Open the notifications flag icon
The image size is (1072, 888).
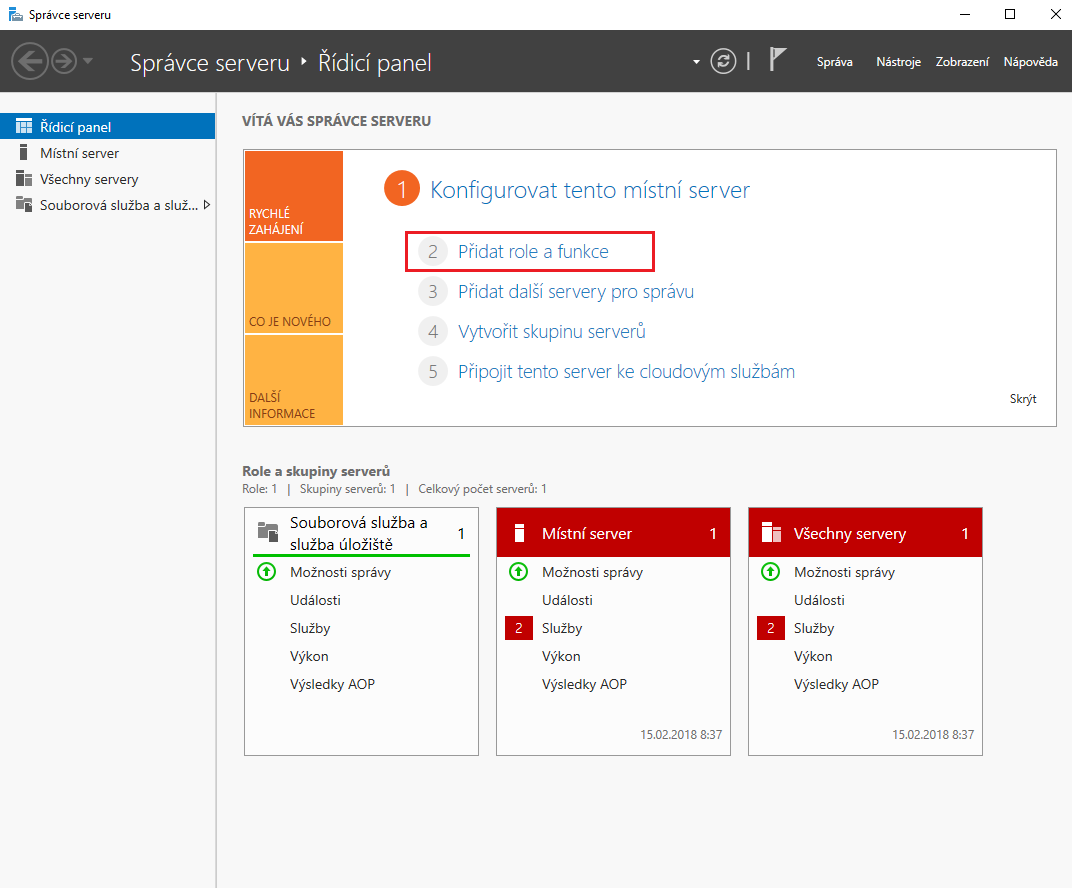pyautogui.click(x=778, y=59)
